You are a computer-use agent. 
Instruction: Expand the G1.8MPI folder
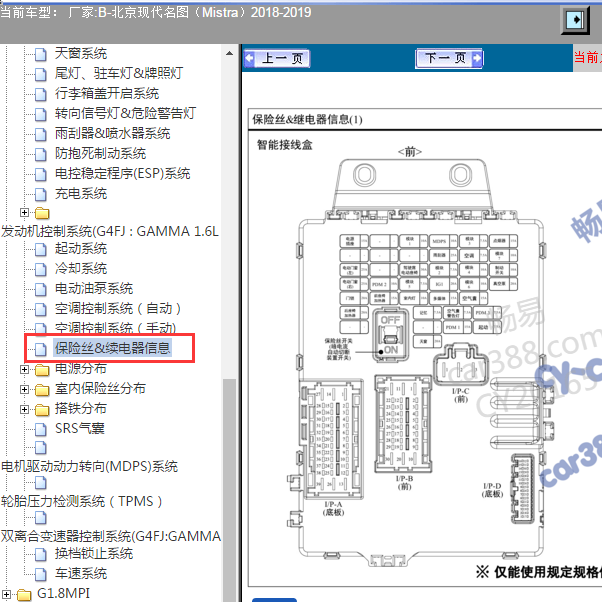coord(7,594)
